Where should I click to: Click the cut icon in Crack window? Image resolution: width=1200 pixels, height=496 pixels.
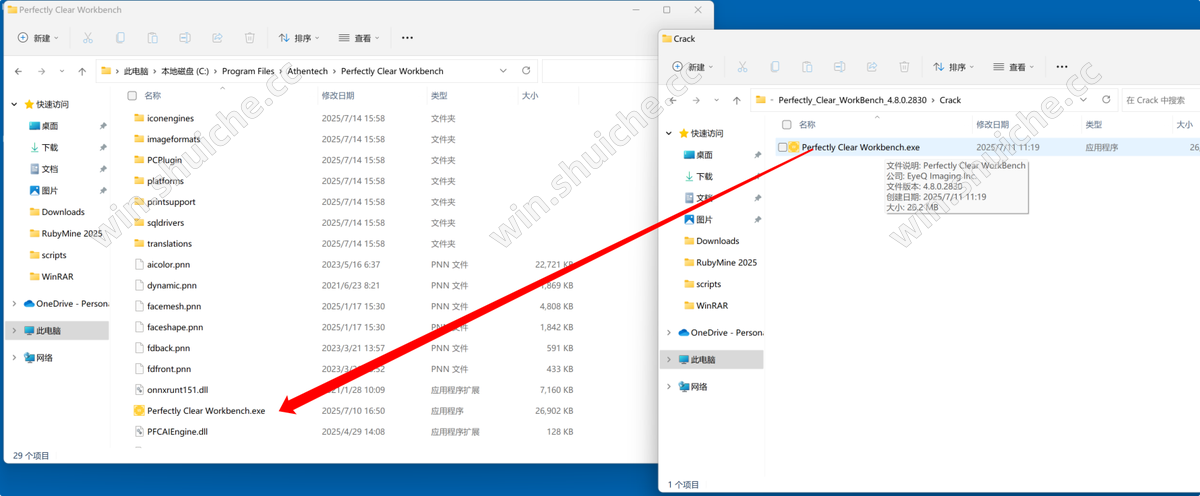(742, 67)
